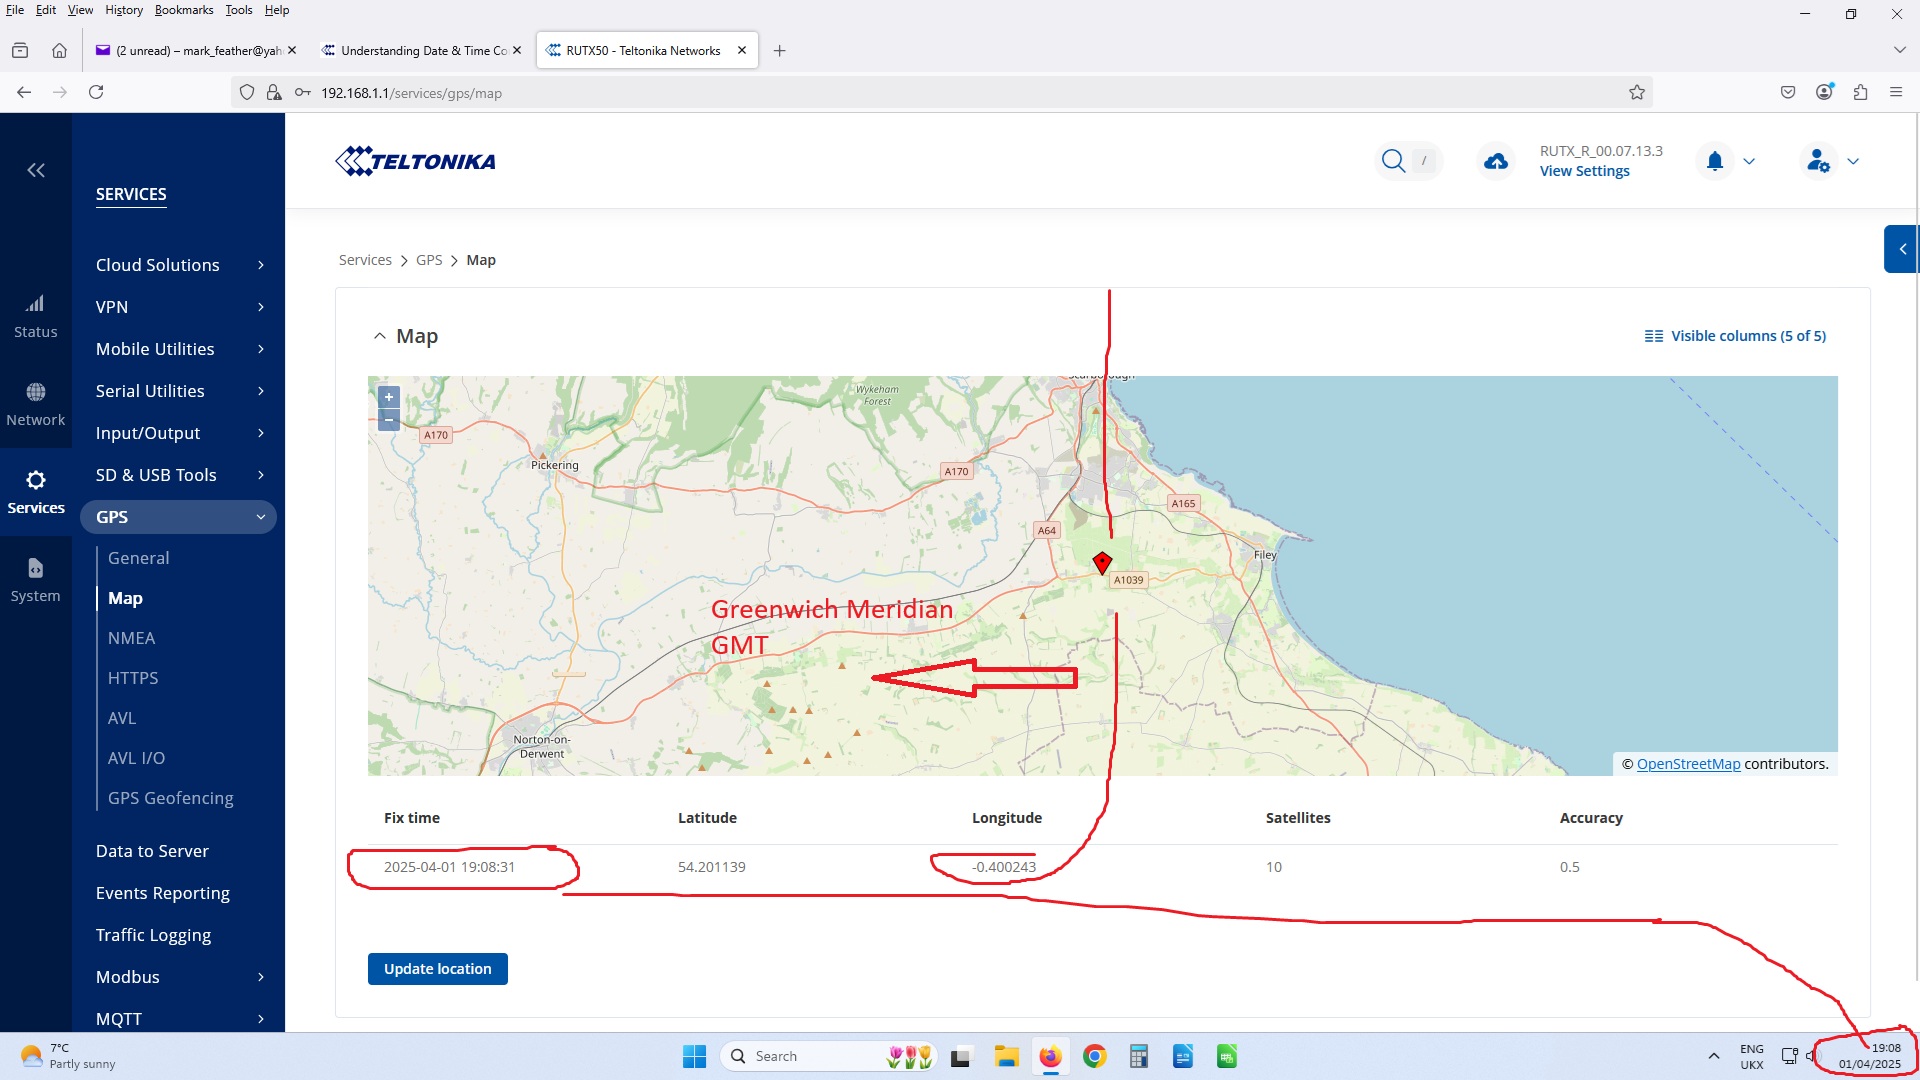Open Data to Server menu
Viewport: 1920px width, 1080px height.
152,851
